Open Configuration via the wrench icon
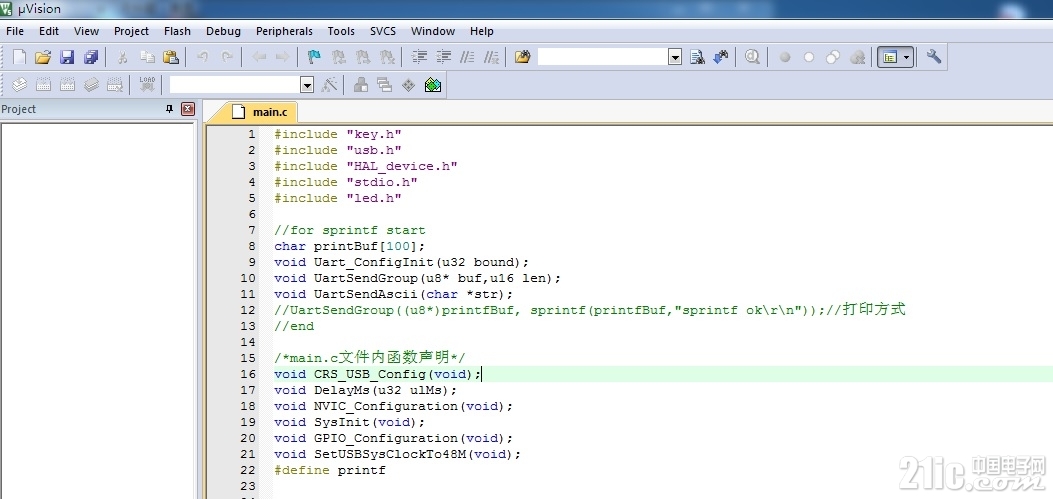 (933, 57)
